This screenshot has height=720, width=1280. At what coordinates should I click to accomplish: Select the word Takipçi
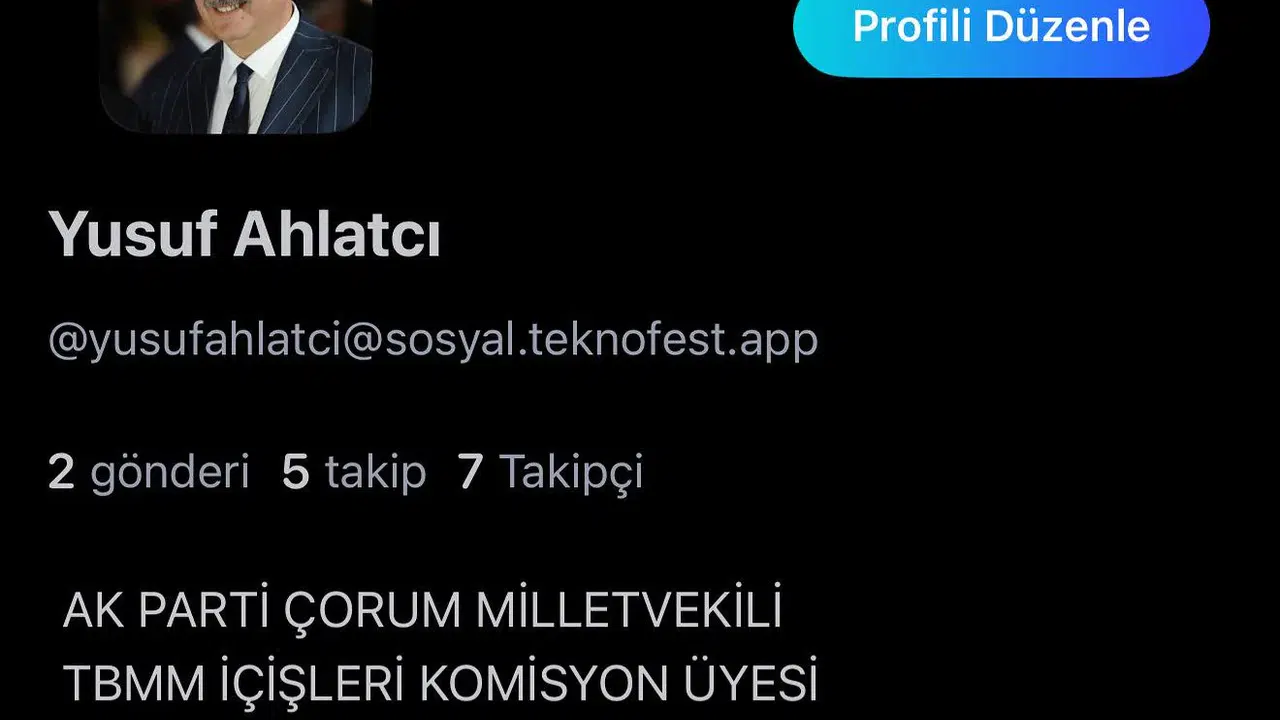point(571,471)
